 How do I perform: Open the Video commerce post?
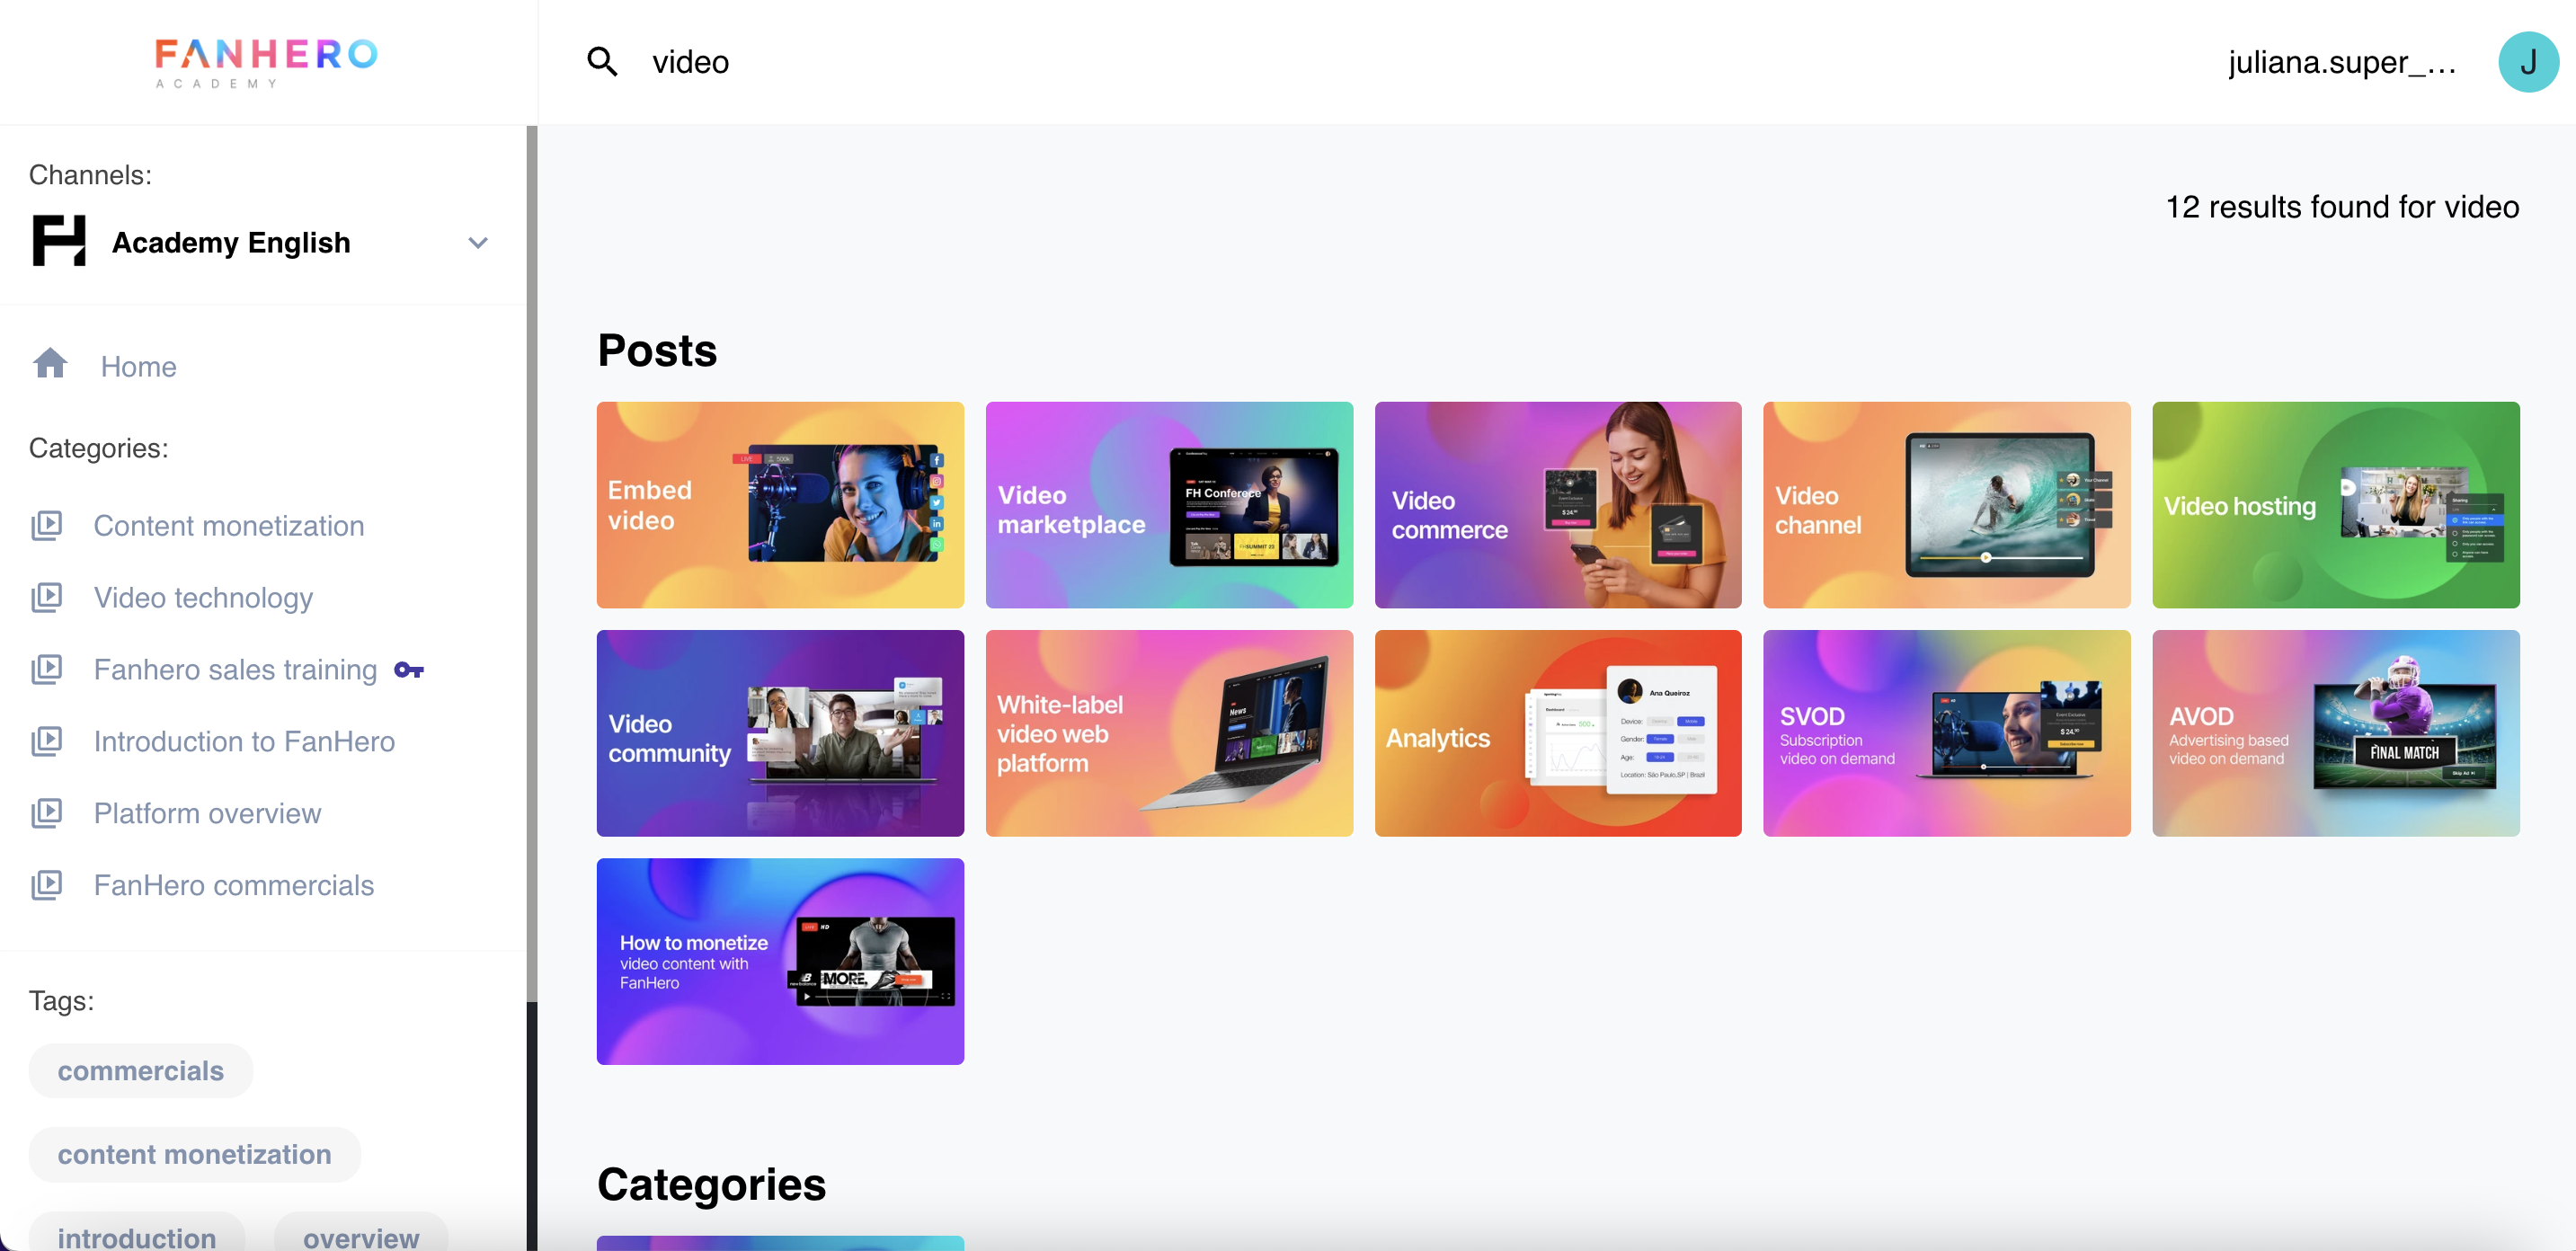[x=1558, y=505]
